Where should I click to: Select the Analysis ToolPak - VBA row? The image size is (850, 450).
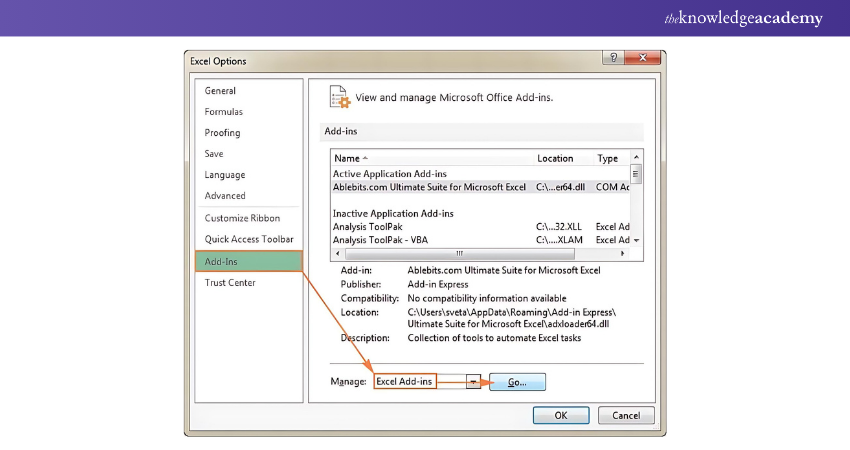(x=480, y=240)
